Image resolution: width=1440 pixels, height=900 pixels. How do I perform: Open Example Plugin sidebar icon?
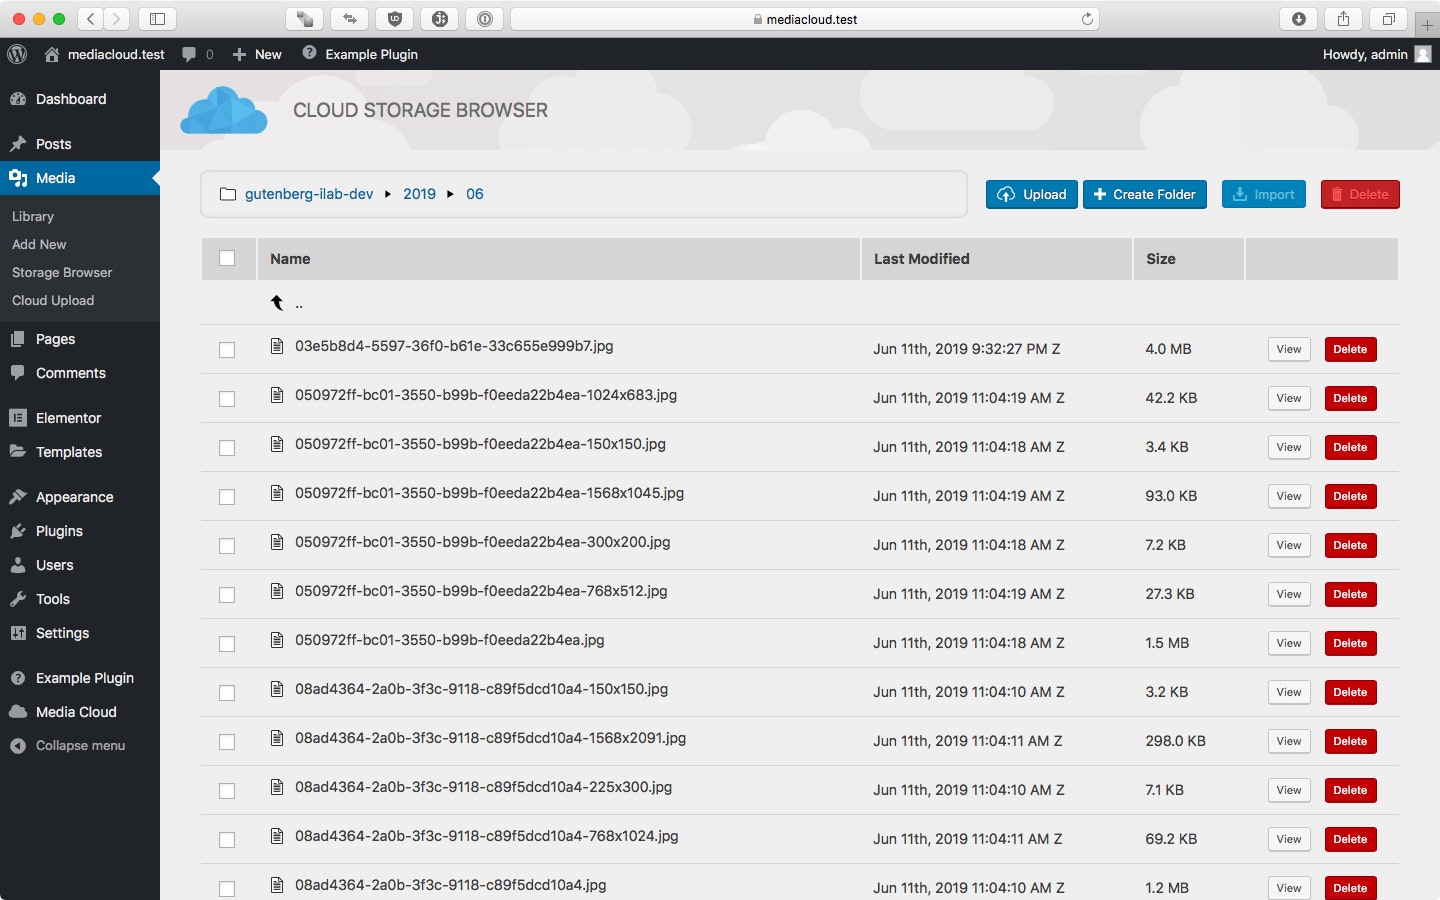[17, 678]
